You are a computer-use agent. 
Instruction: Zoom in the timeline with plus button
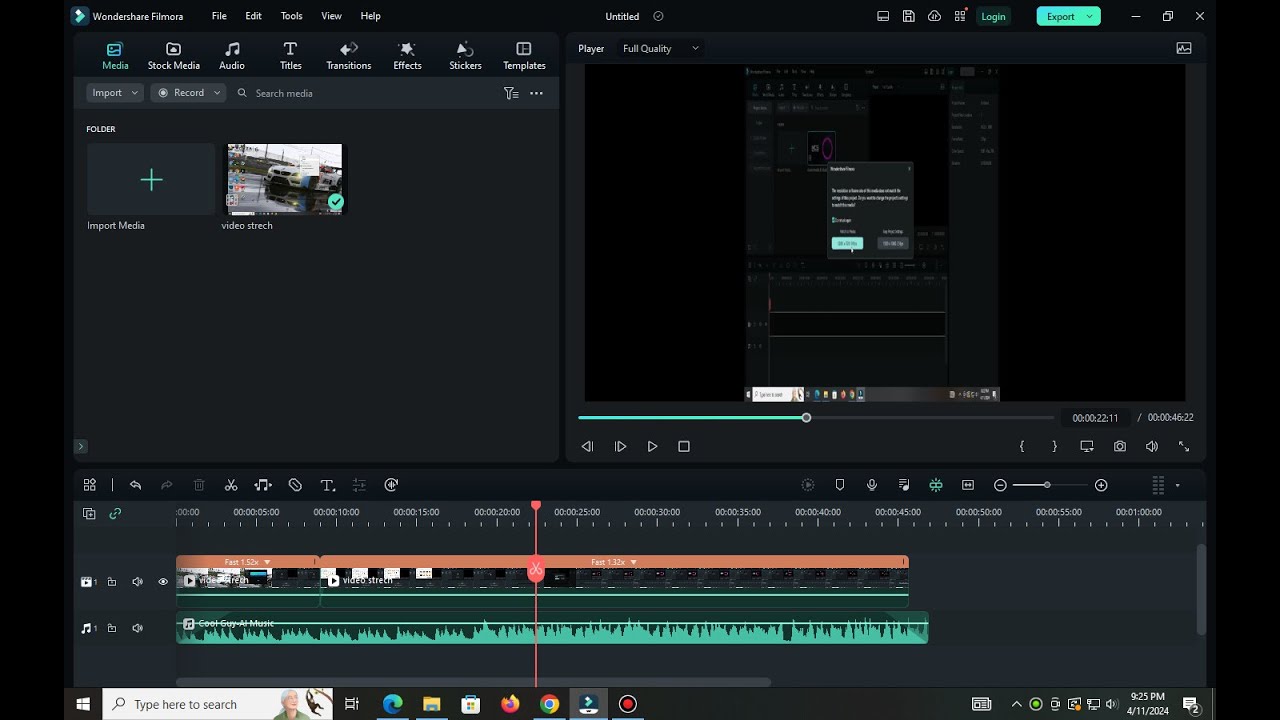pos(1101,485)
